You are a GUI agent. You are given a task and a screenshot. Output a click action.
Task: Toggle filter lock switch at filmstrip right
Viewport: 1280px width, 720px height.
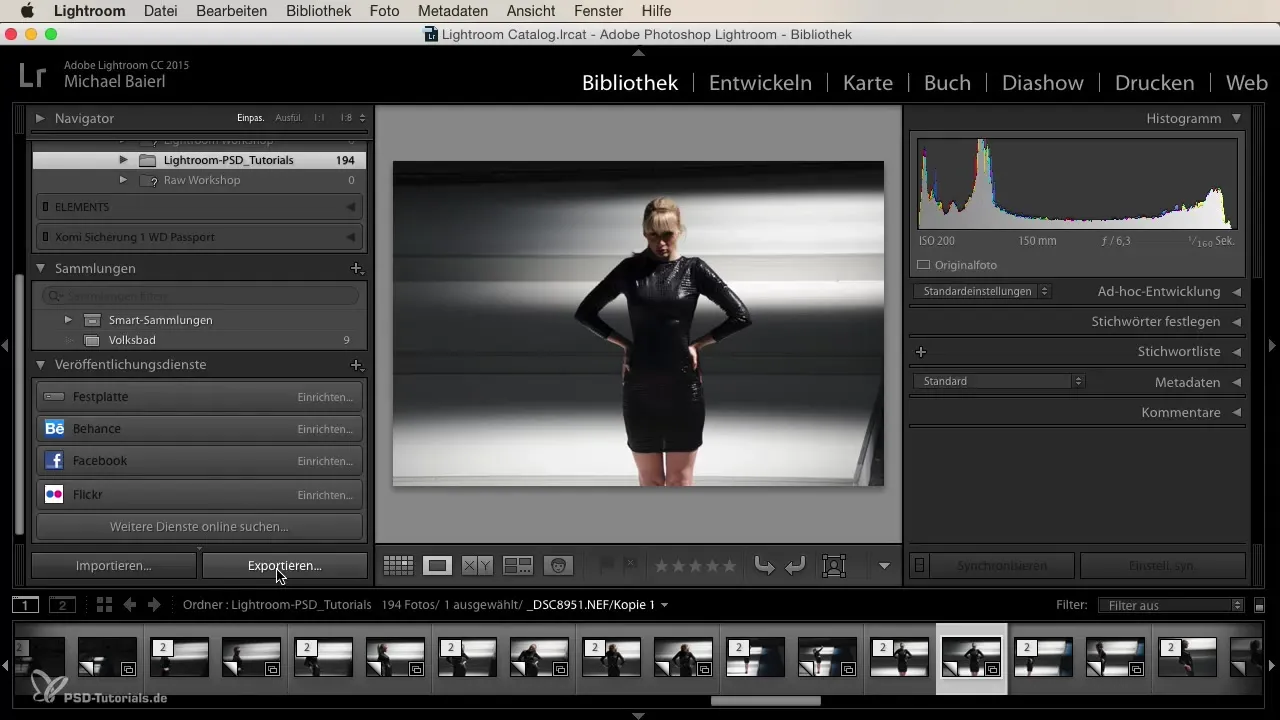tap(1260, 605)
